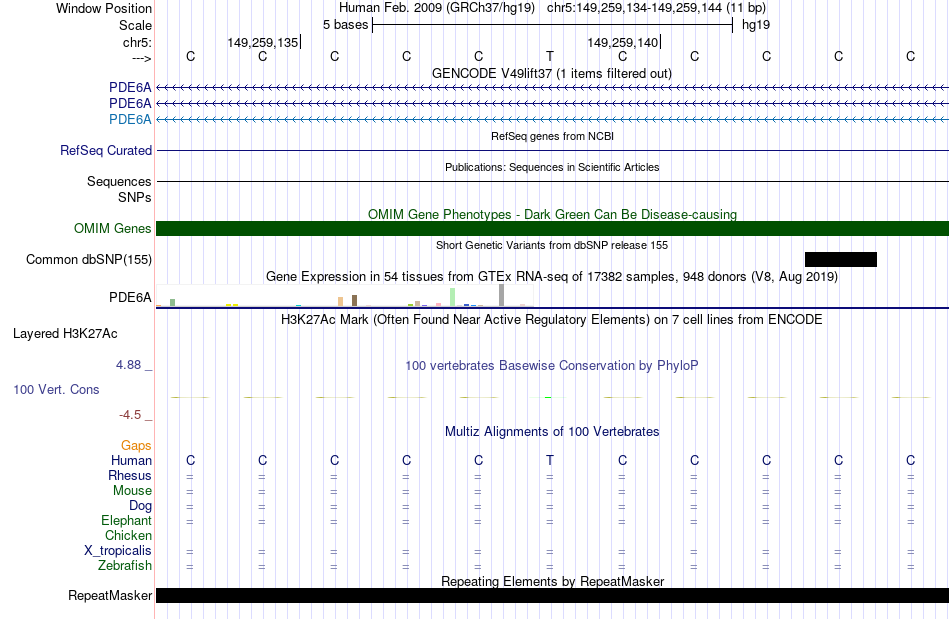
Task: Click the Human Feb. 2009 (GRCh37/hg19) header
Action: (x=437, y=8)
